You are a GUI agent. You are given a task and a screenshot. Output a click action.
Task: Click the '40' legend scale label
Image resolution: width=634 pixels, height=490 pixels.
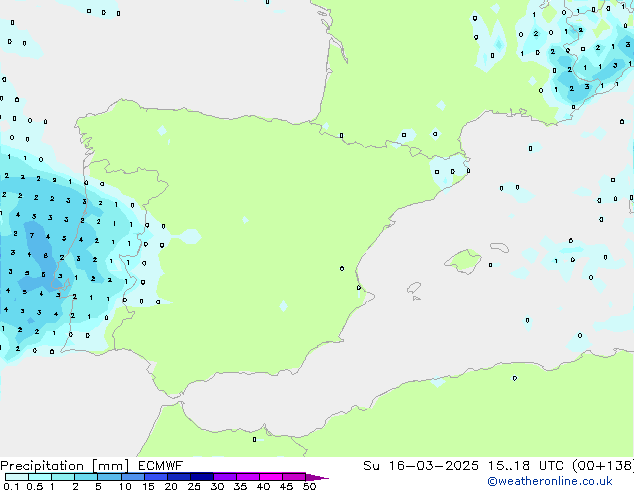(x=263, y=486)
